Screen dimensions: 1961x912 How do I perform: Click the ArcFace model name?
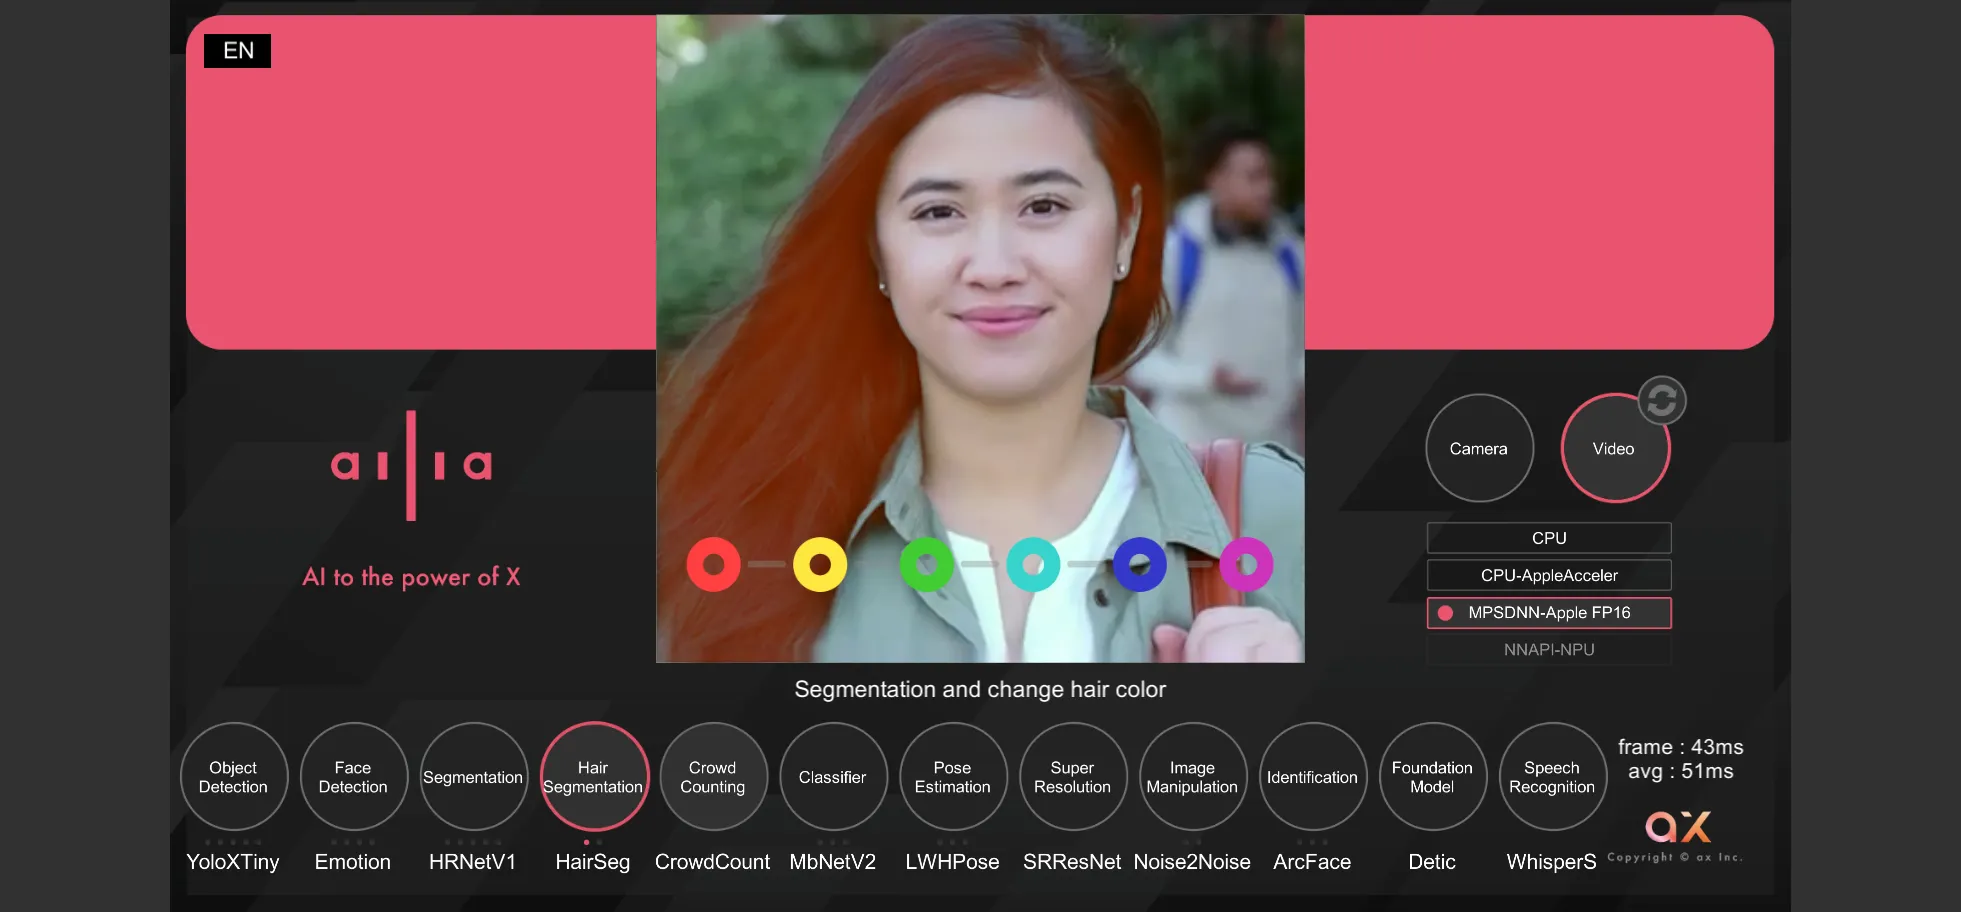pos(1312,862)
